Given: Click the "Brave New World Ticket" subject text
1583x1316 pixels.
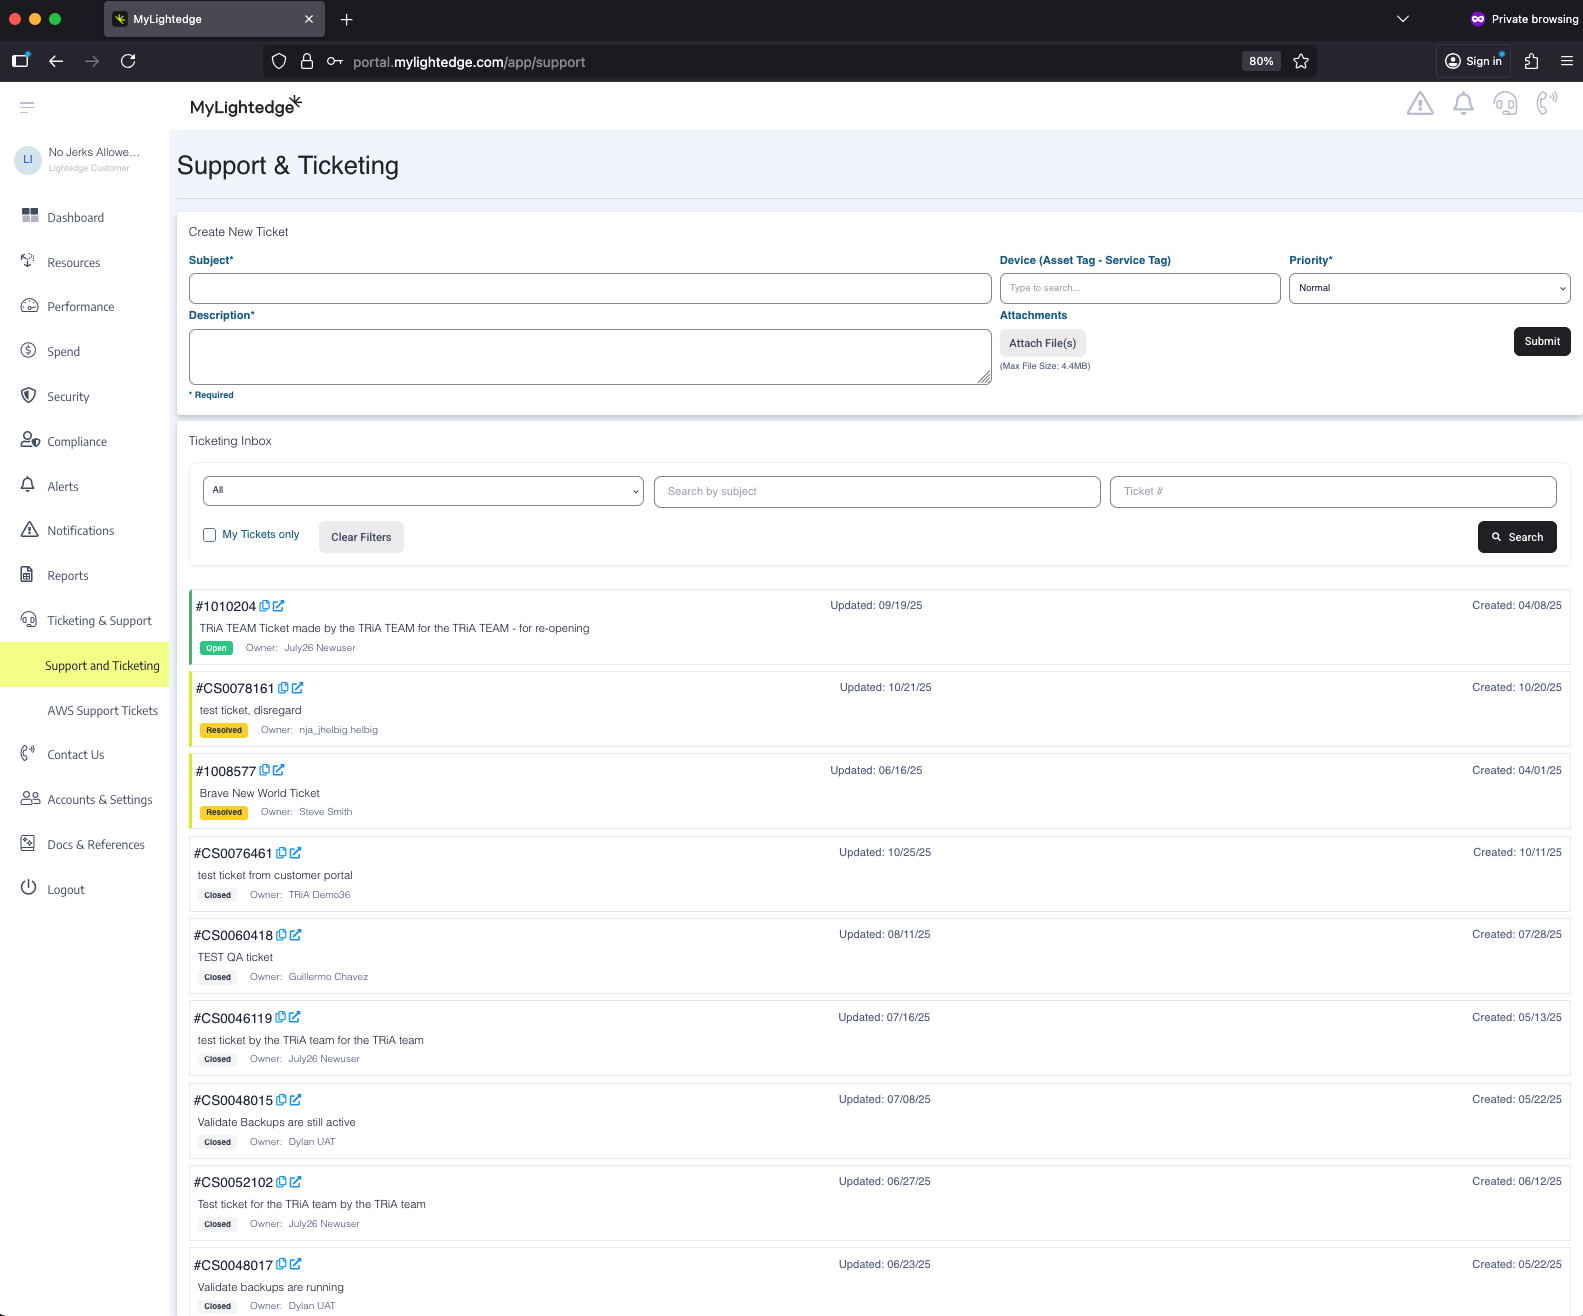Looking at the screenshot, I should [260, 793].
